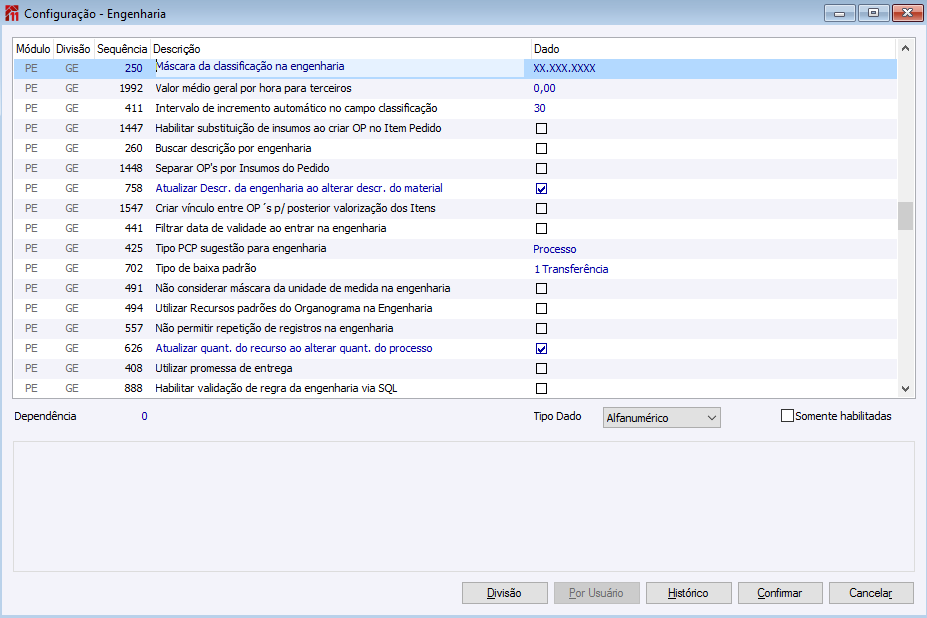The width and height of the screenshot is (927, 618).
Task: Sort by the Sequência column header
Action: tap(122, 49)
